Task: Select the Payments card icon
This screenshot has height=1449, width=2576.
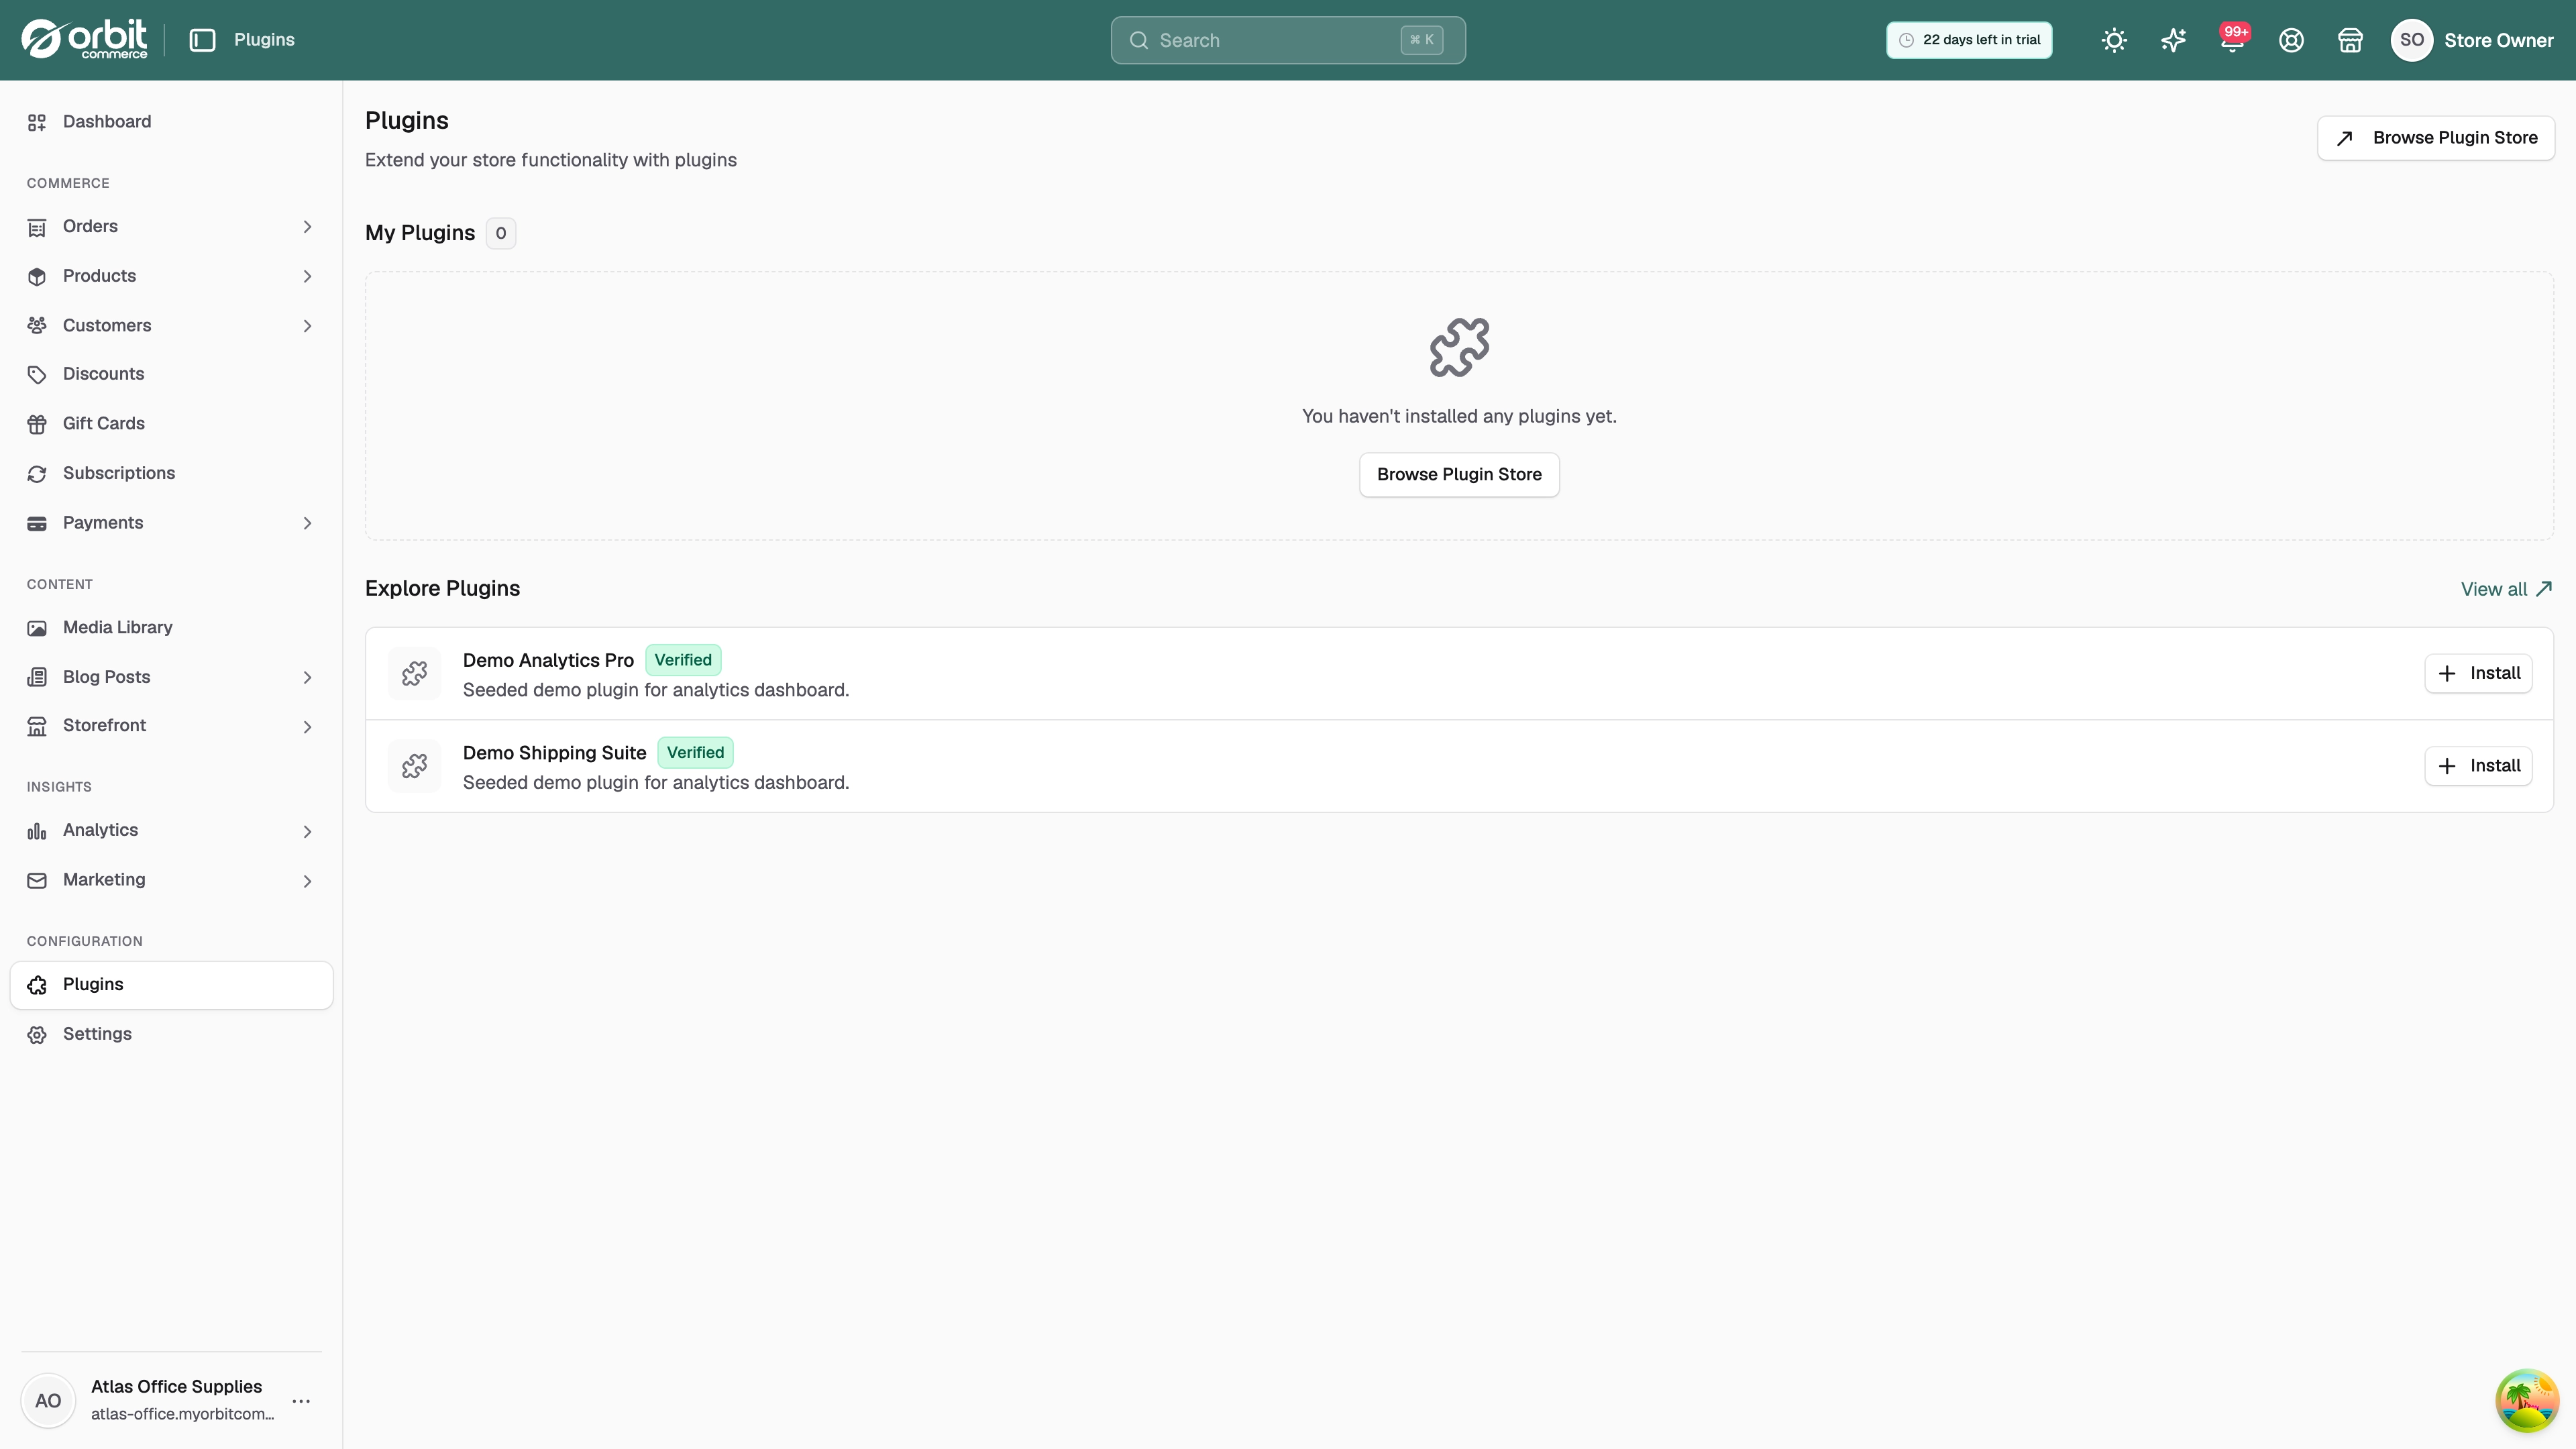Action: (37, 523)
